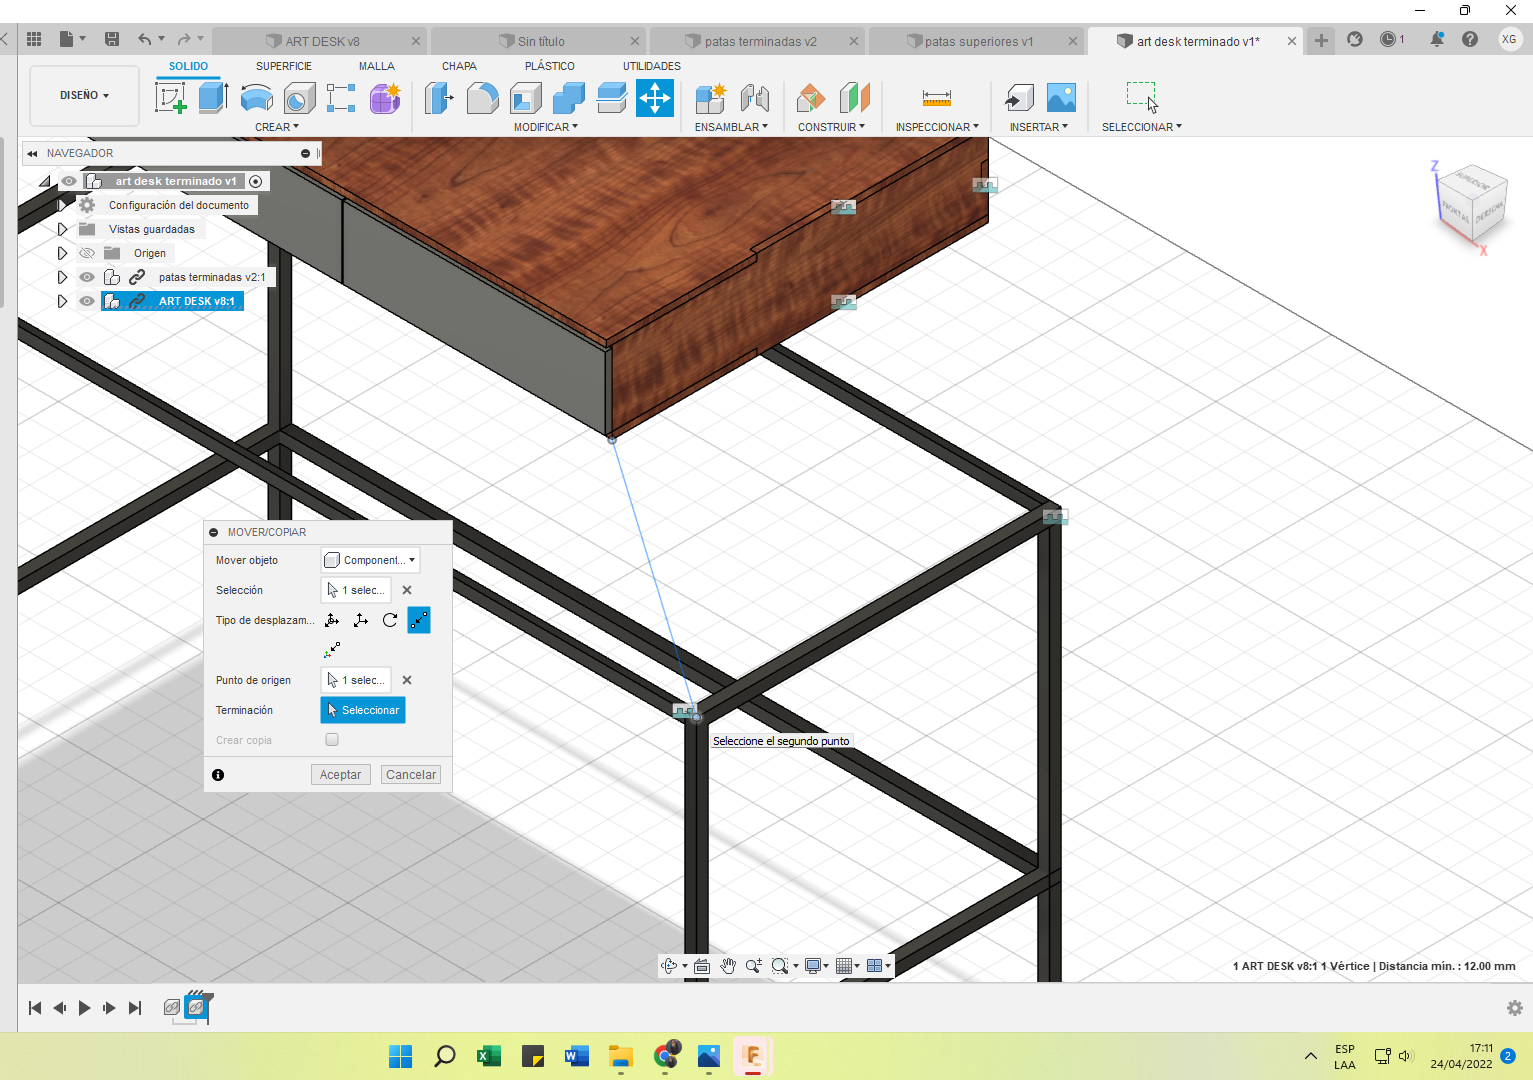Hide the art desk terminado v1 root component
The image size is (1533, 1080).
69,181
